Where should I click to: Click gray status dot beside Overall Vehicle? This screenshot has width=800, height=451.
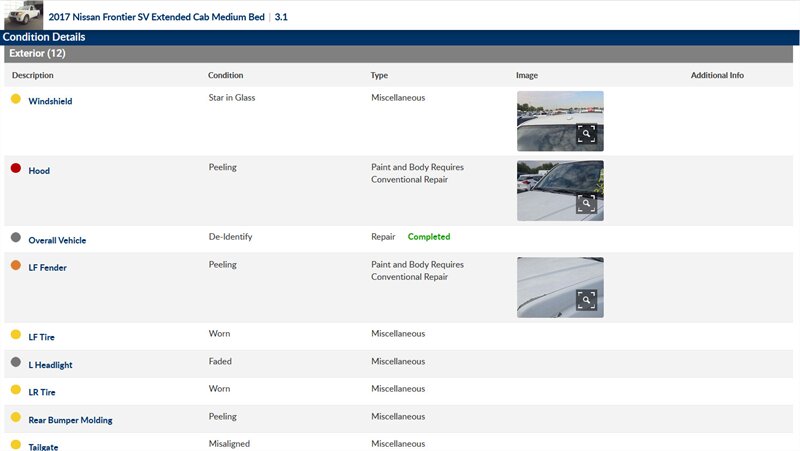coord(16,238)
